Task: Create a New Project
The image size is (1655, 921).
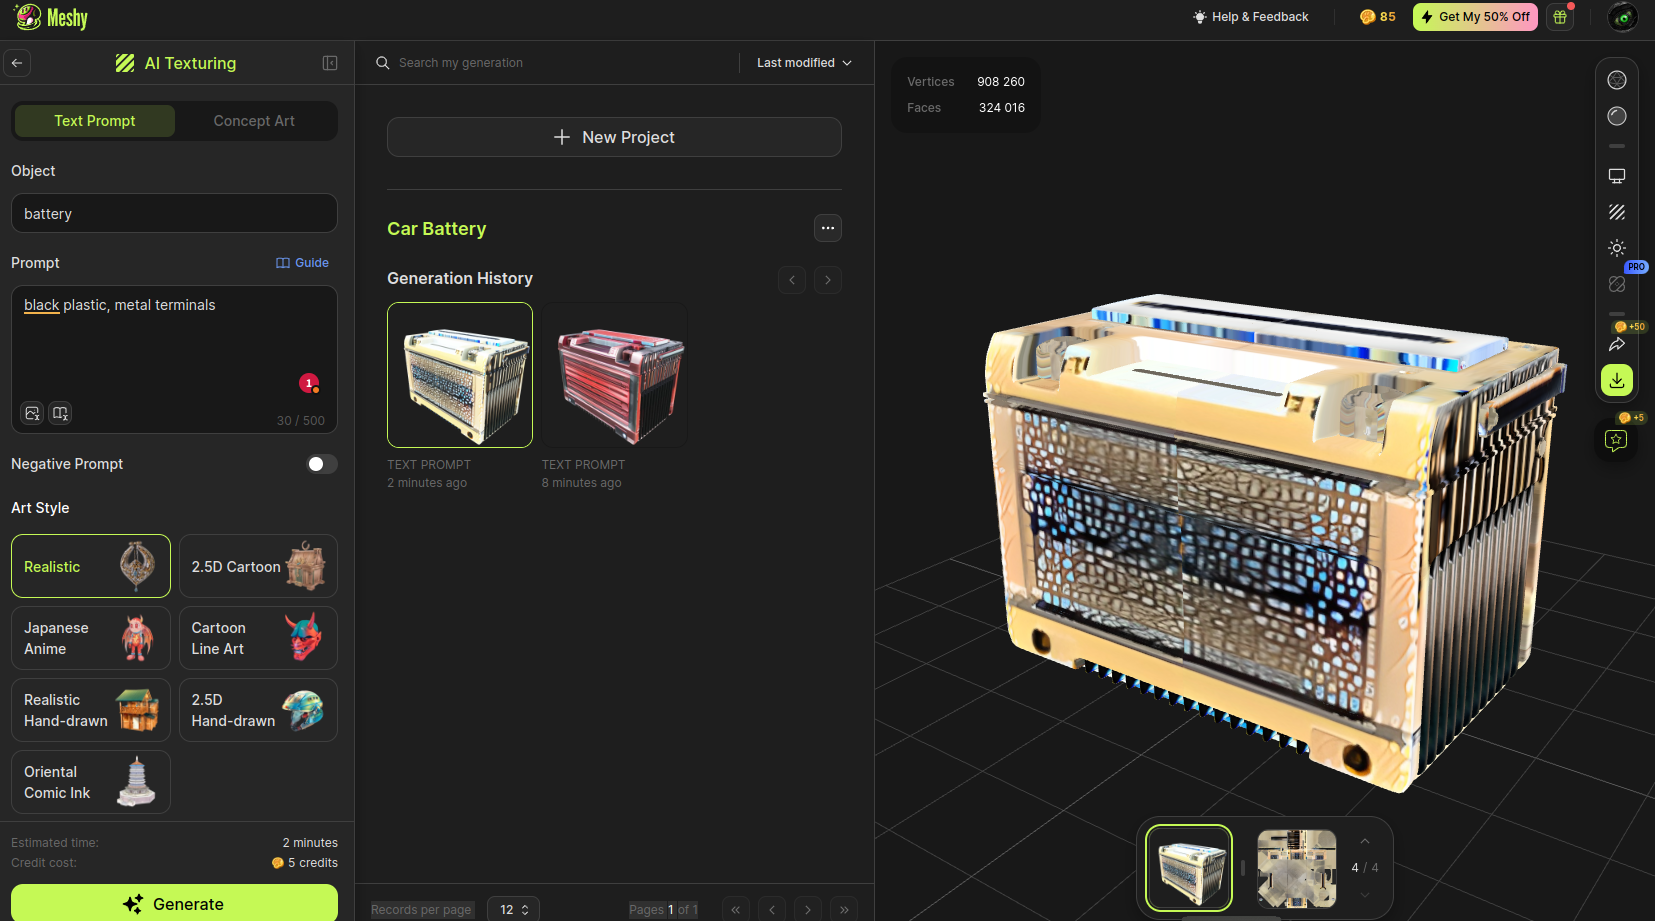Action: (614, 137)
